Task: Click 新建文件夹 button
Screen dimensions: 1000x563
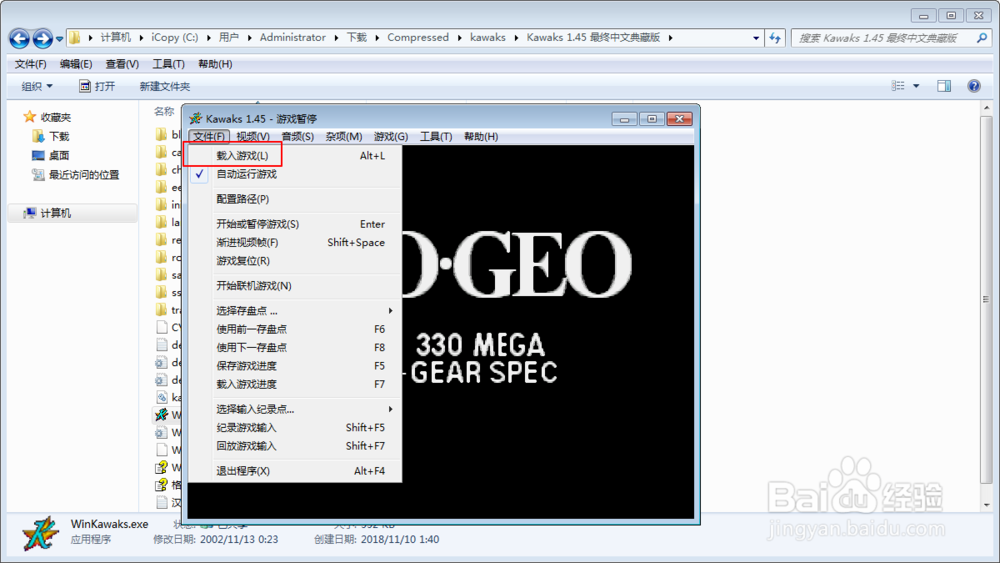Action: (x=165, y=86)
